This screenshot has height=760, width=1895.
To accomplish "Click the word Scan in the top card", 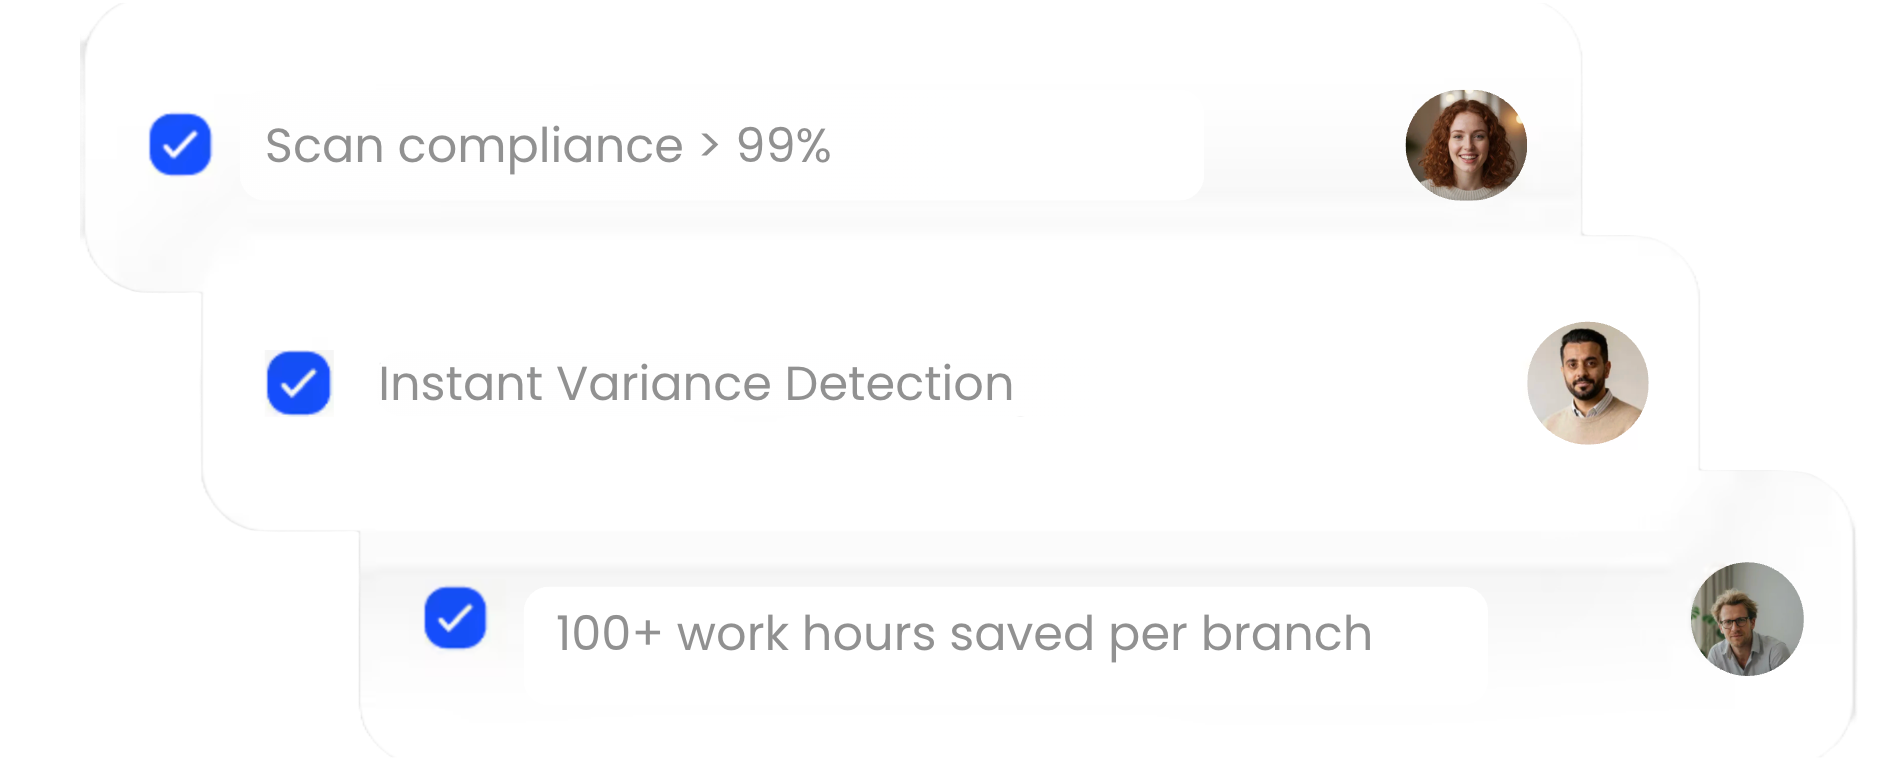I will 324,146.
